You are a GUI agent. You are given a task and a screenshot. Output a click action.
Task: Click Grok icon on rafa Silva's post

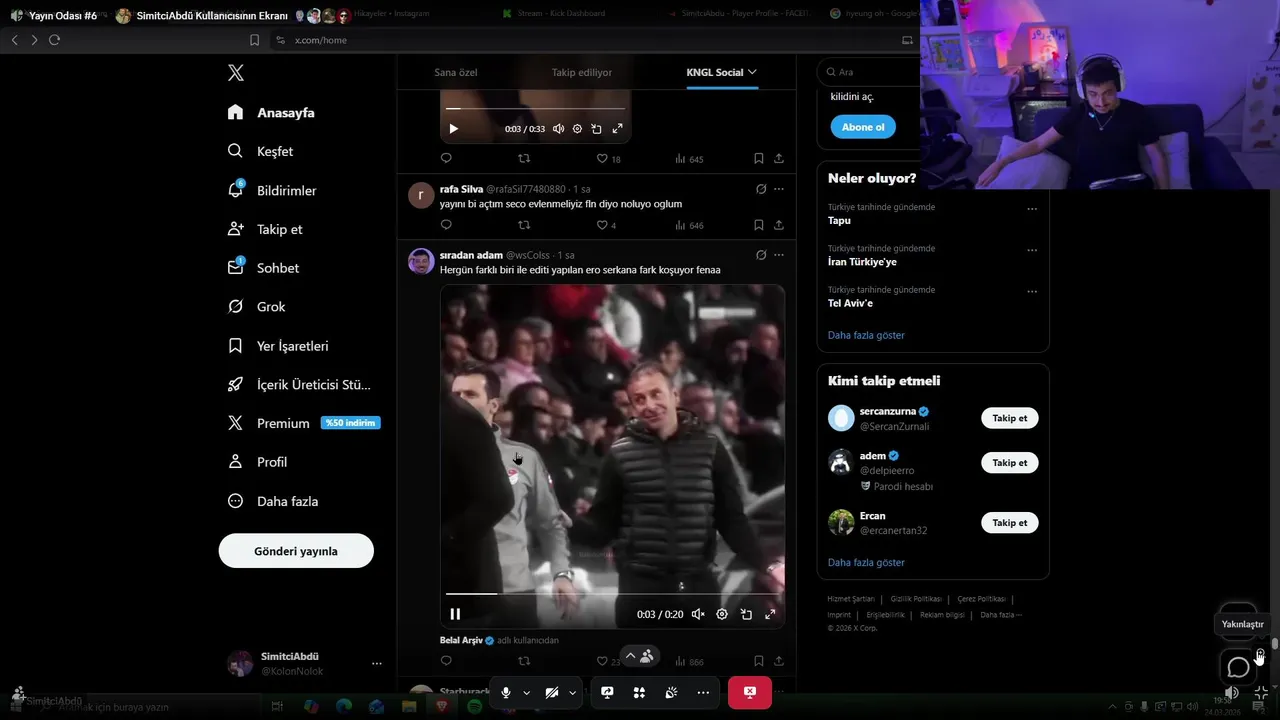click(x=761, y=189)
